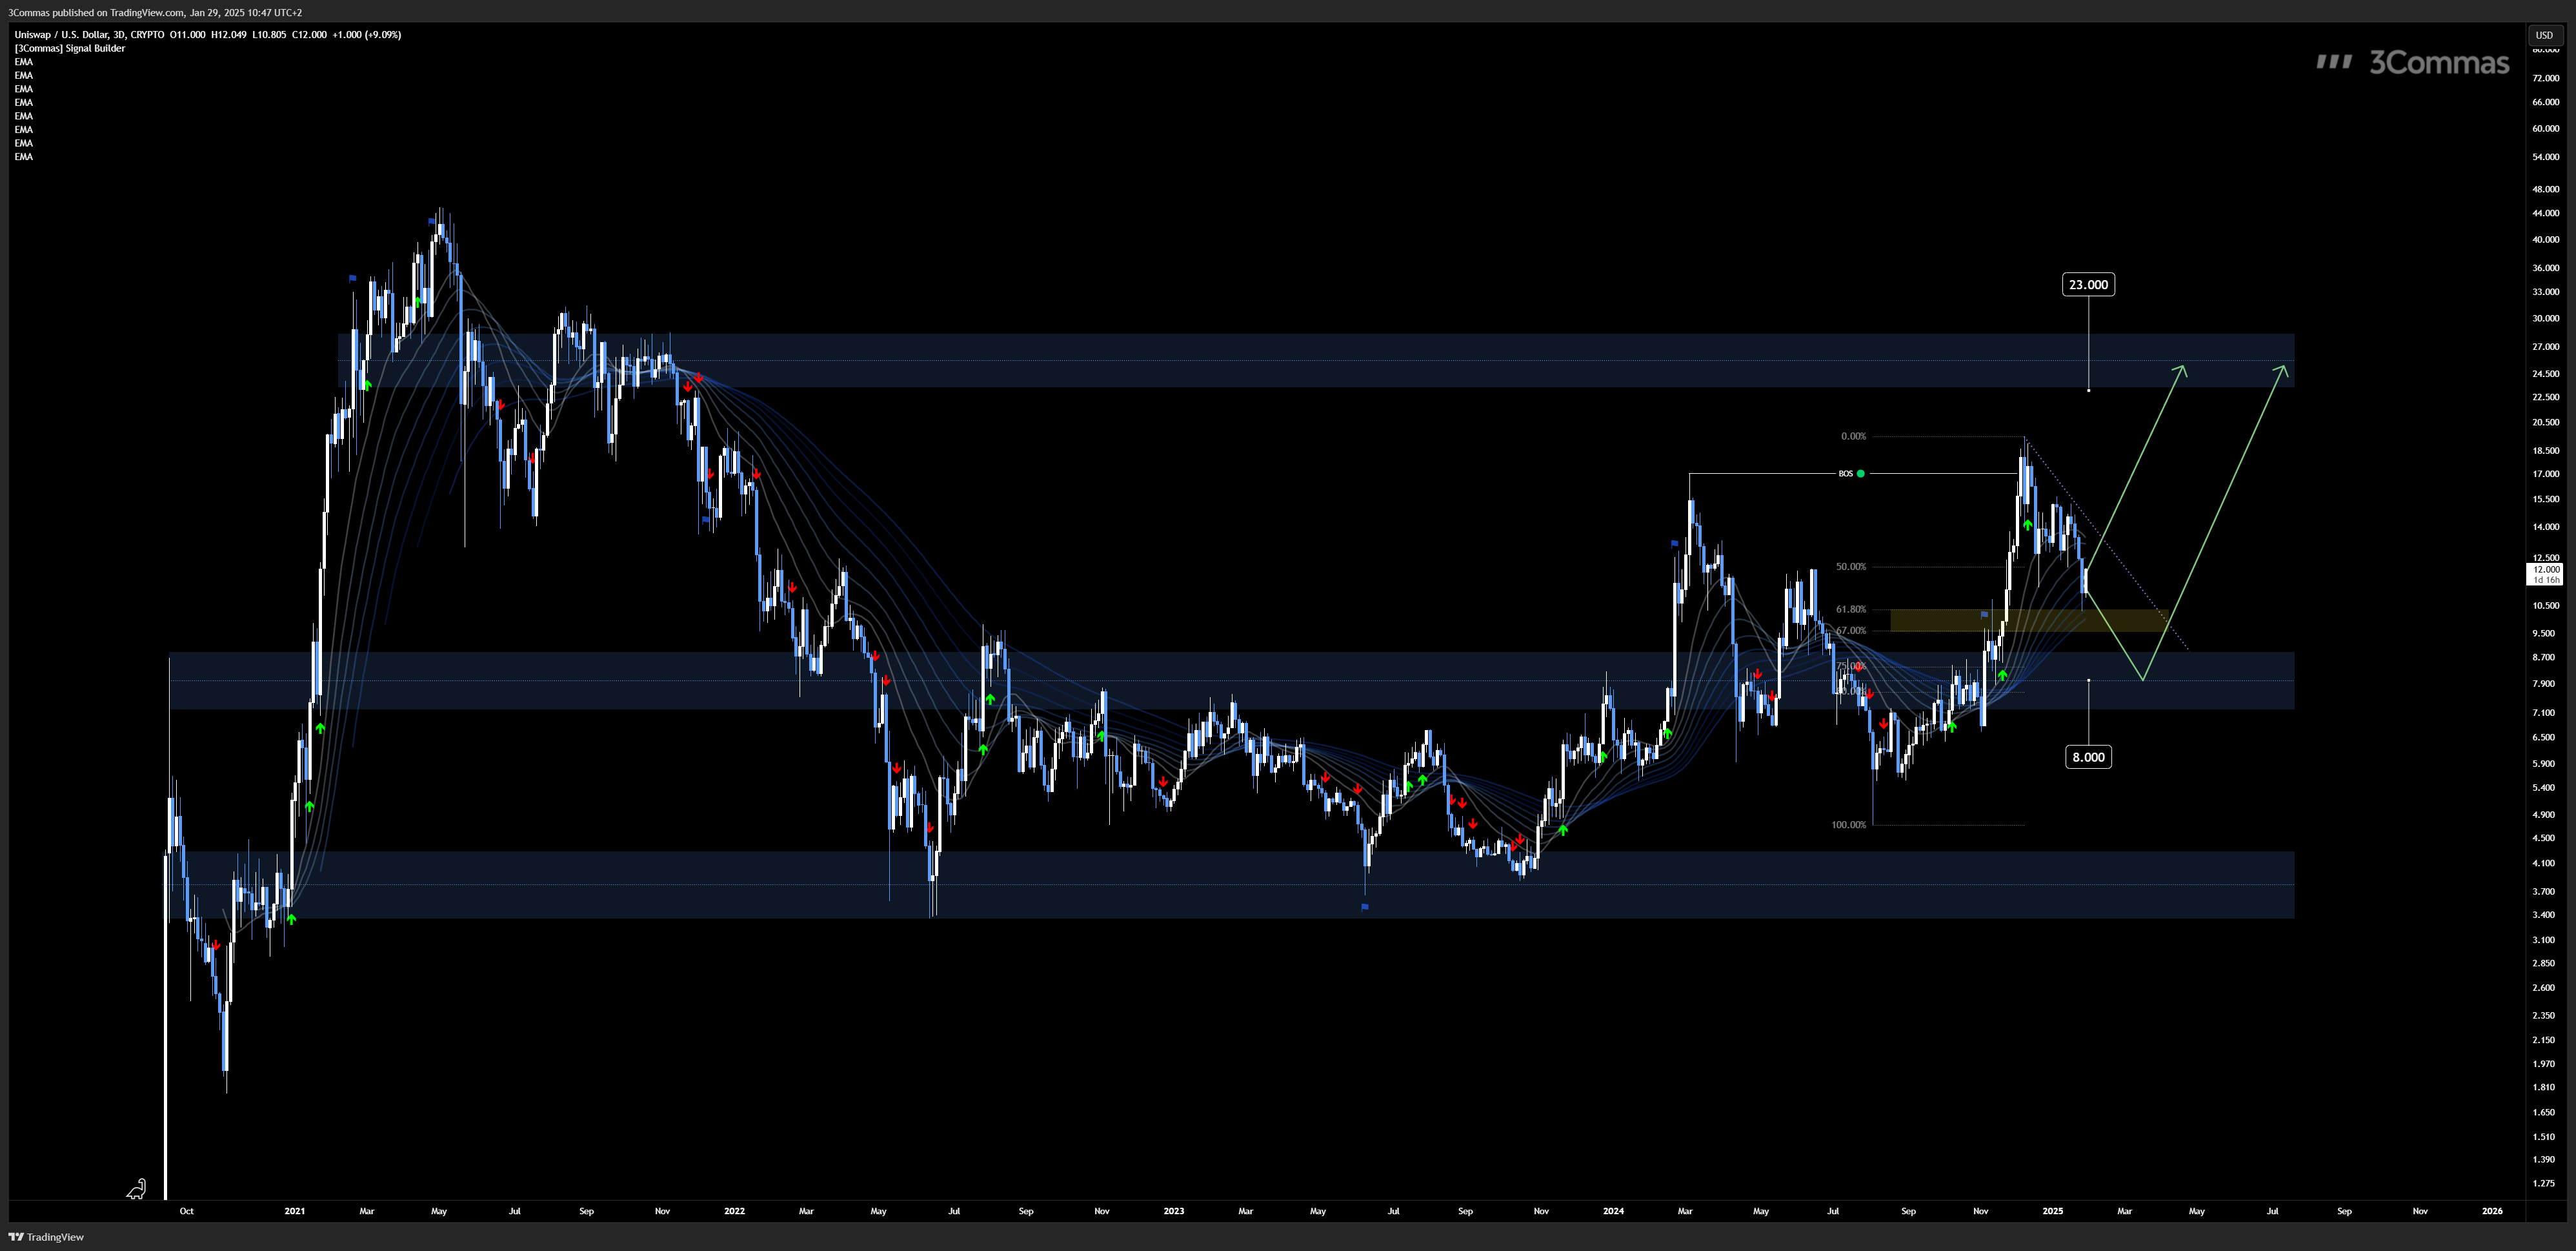
Task: Click the Fibonacci '50.00%' level label
Action: coord(1851,566)
